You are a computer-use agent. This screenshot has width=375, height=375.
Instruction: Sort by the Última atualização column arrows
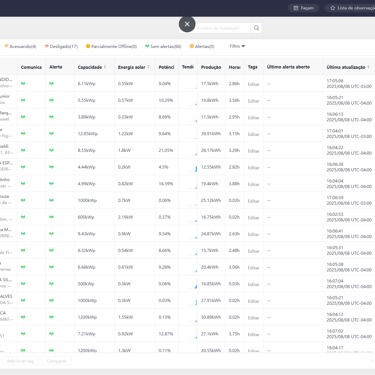[x=368, y=67]
